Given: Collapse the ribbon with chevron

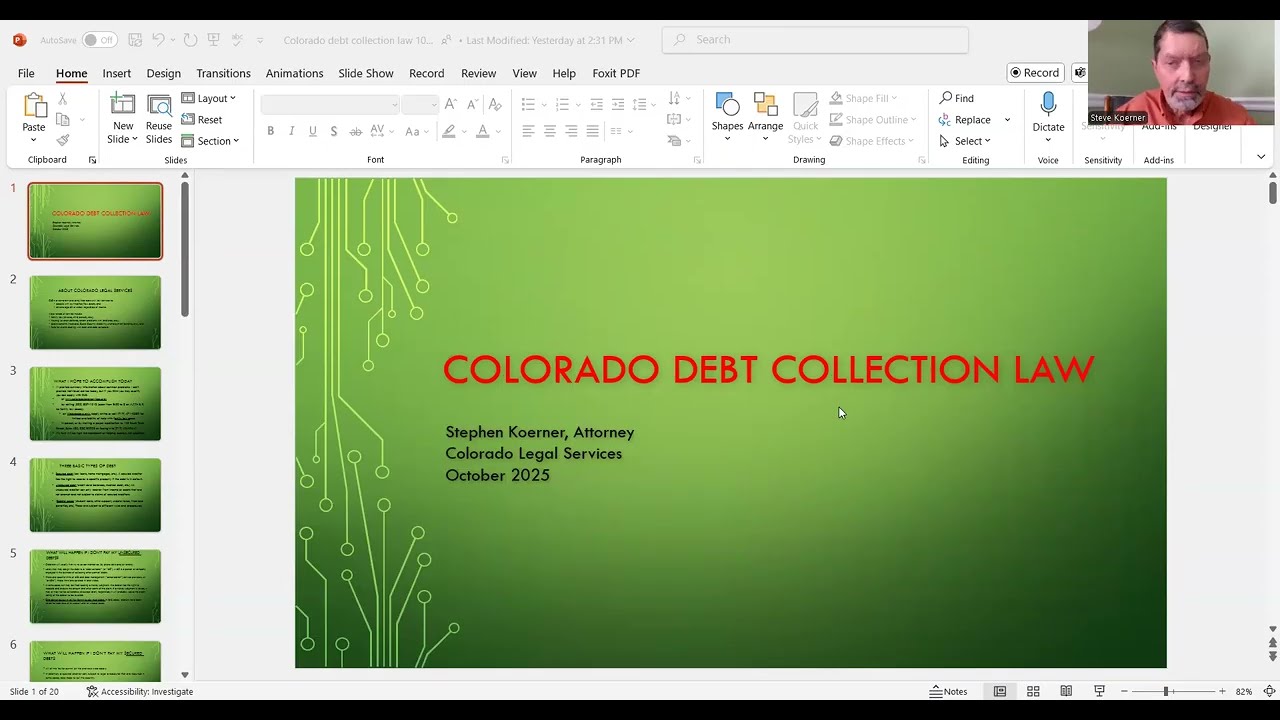Looking at the screenshot, I should click(x=1260, y=157).
